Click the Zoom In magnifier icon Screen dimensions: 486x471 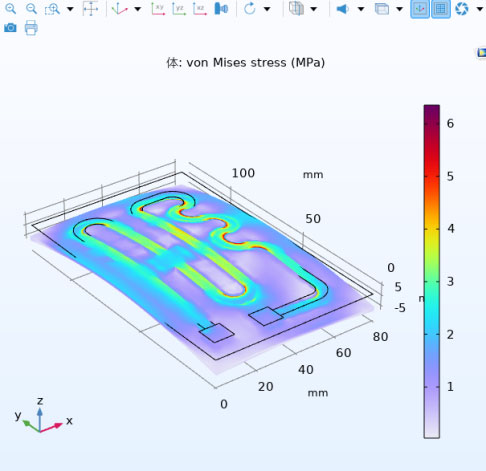click(11, 8)
